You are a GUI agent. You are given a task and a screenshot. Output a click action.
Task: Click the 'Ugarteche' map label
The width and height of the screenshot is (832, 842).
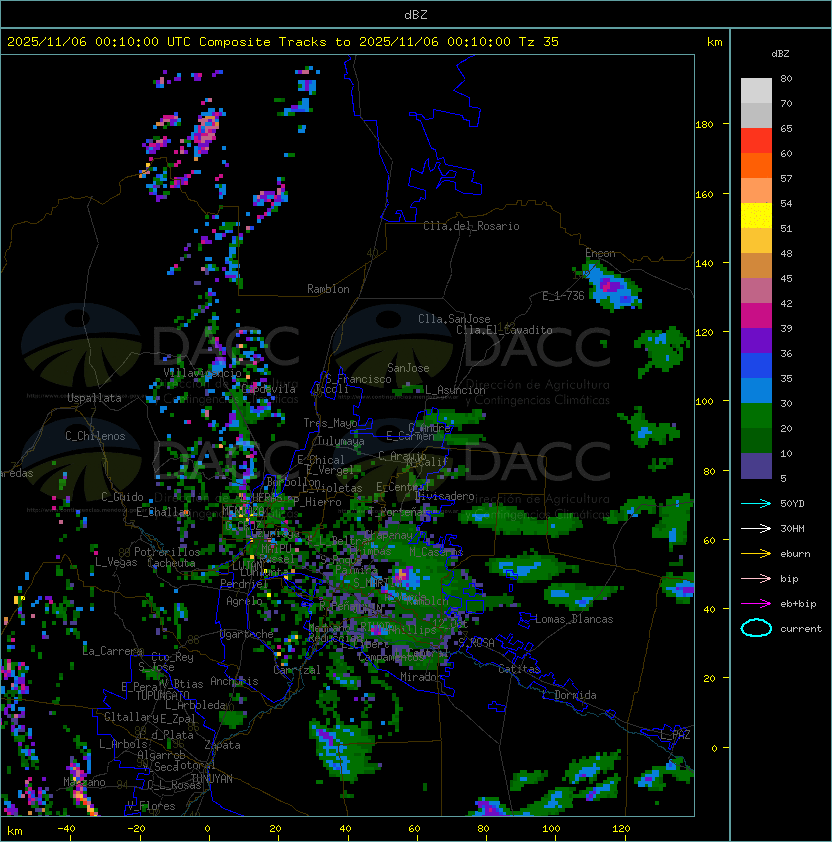[247, 634]
